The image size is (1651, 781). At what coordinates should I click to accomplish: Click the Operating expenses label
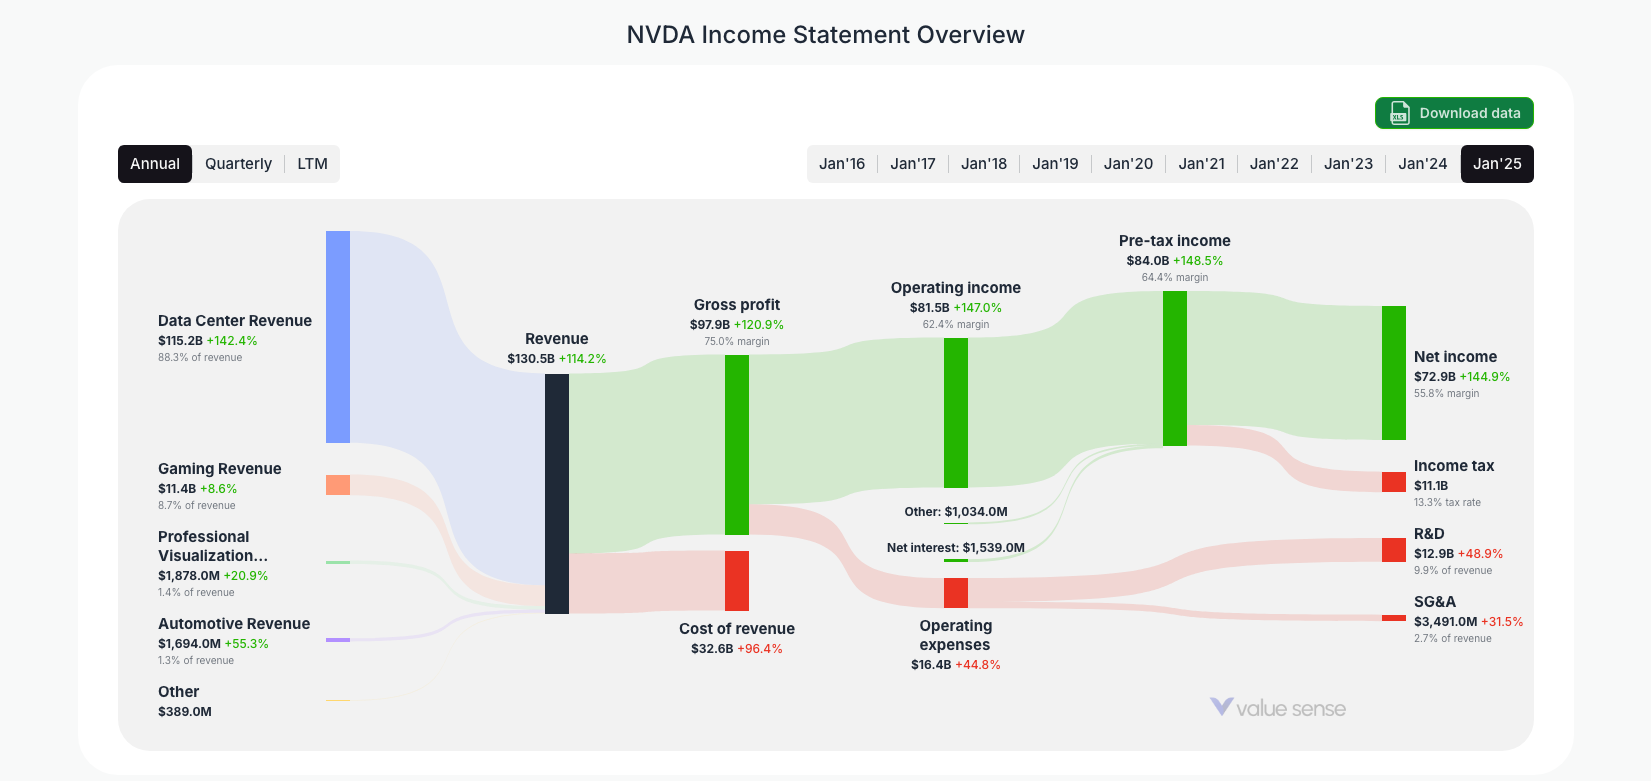956,635
